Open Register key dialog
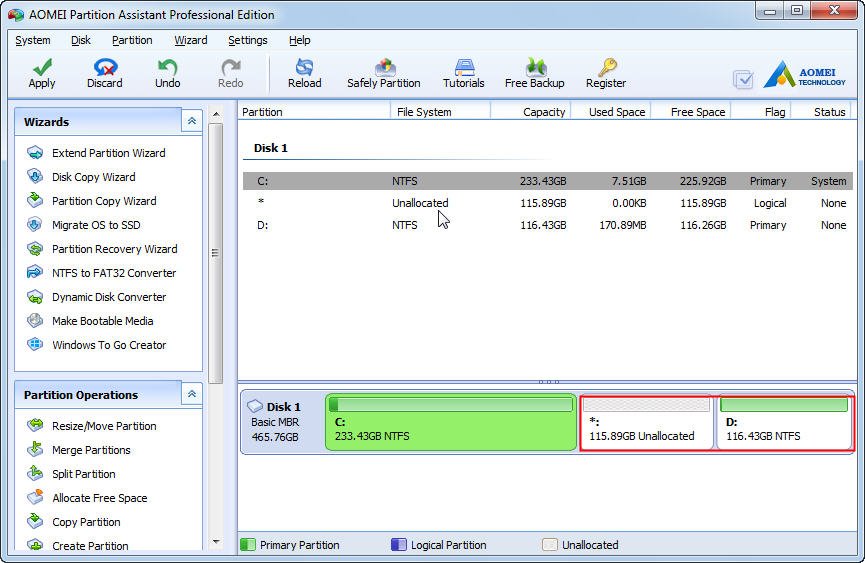865x563 pixels. coord(606,73)
